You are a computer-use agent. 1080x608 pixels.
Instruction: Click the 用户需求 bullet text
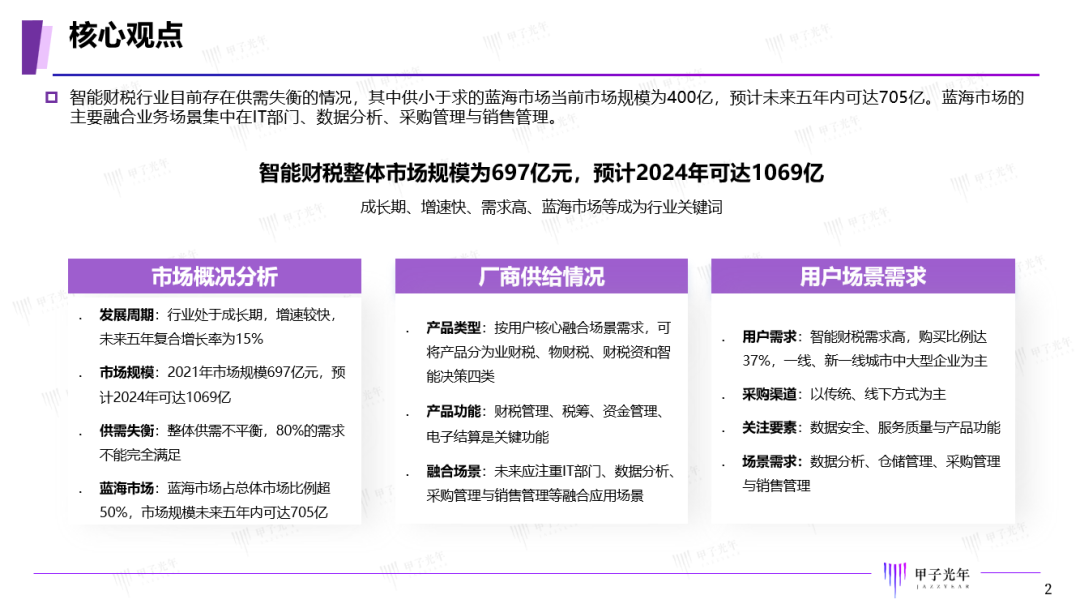(865, 348)
